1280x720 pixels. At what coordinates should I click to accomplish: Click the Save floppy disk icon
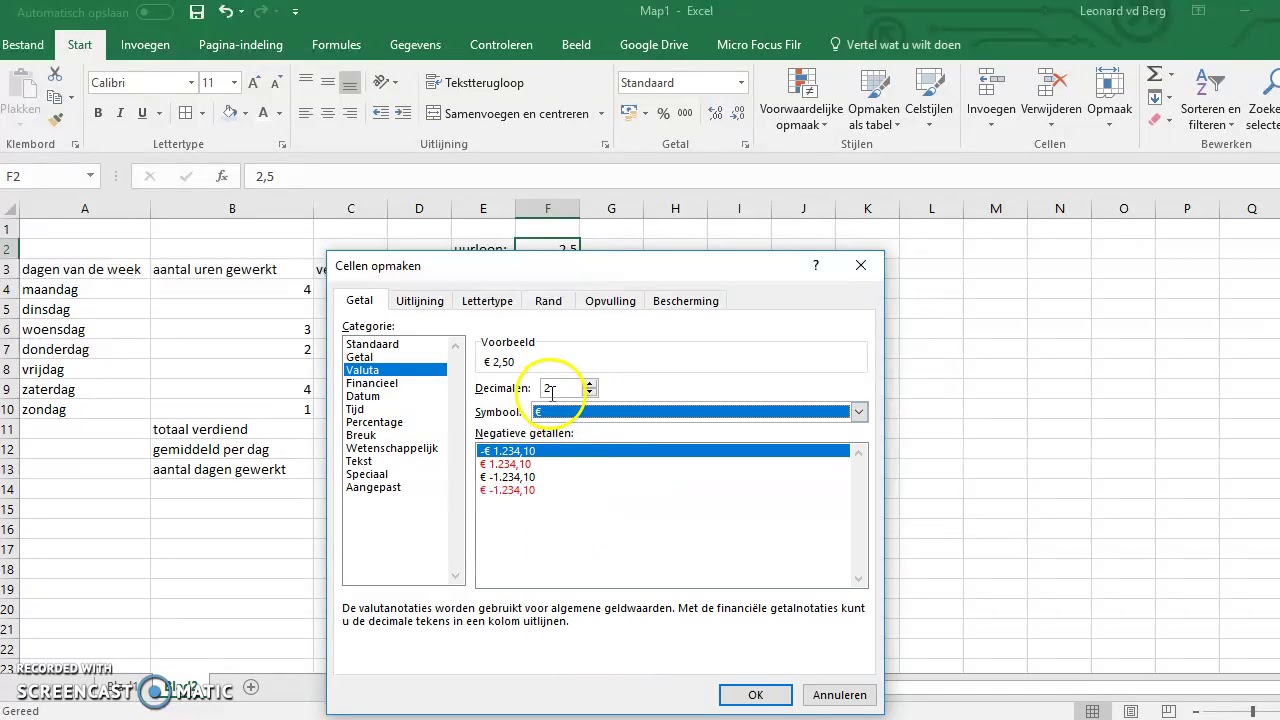tap(197, 12)
